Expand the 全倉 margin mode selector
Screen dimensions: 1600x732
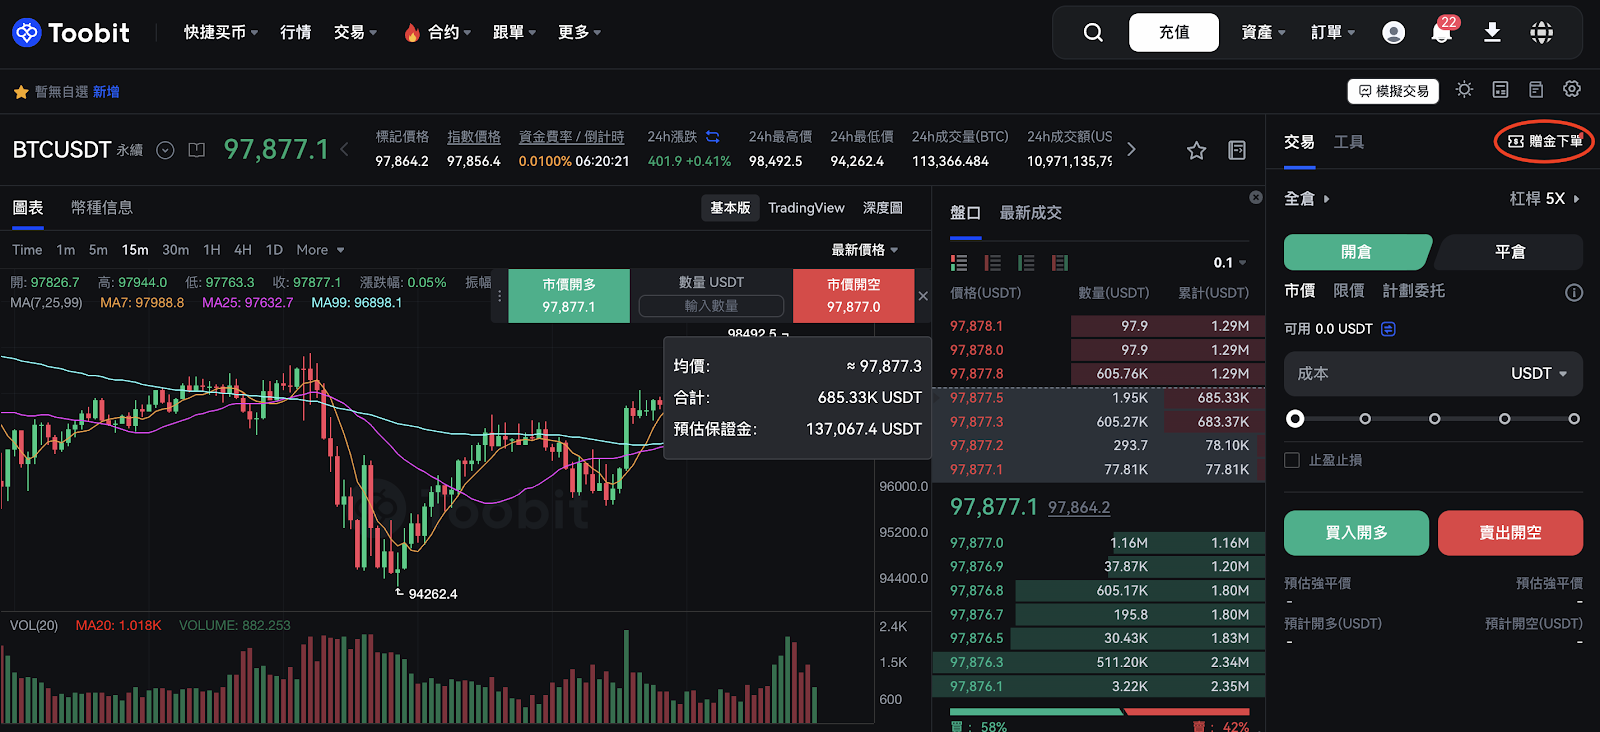pyautogui.click(x=1307, y=199)
